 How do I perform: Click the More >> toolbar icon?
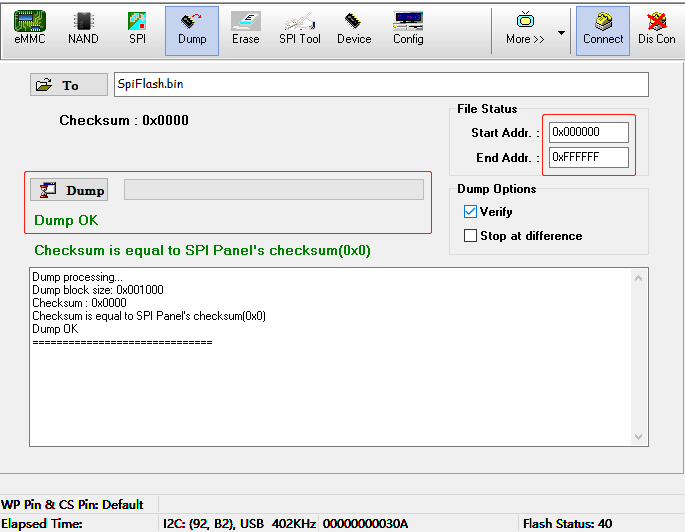pyautogui.click(x=525, y=29)
